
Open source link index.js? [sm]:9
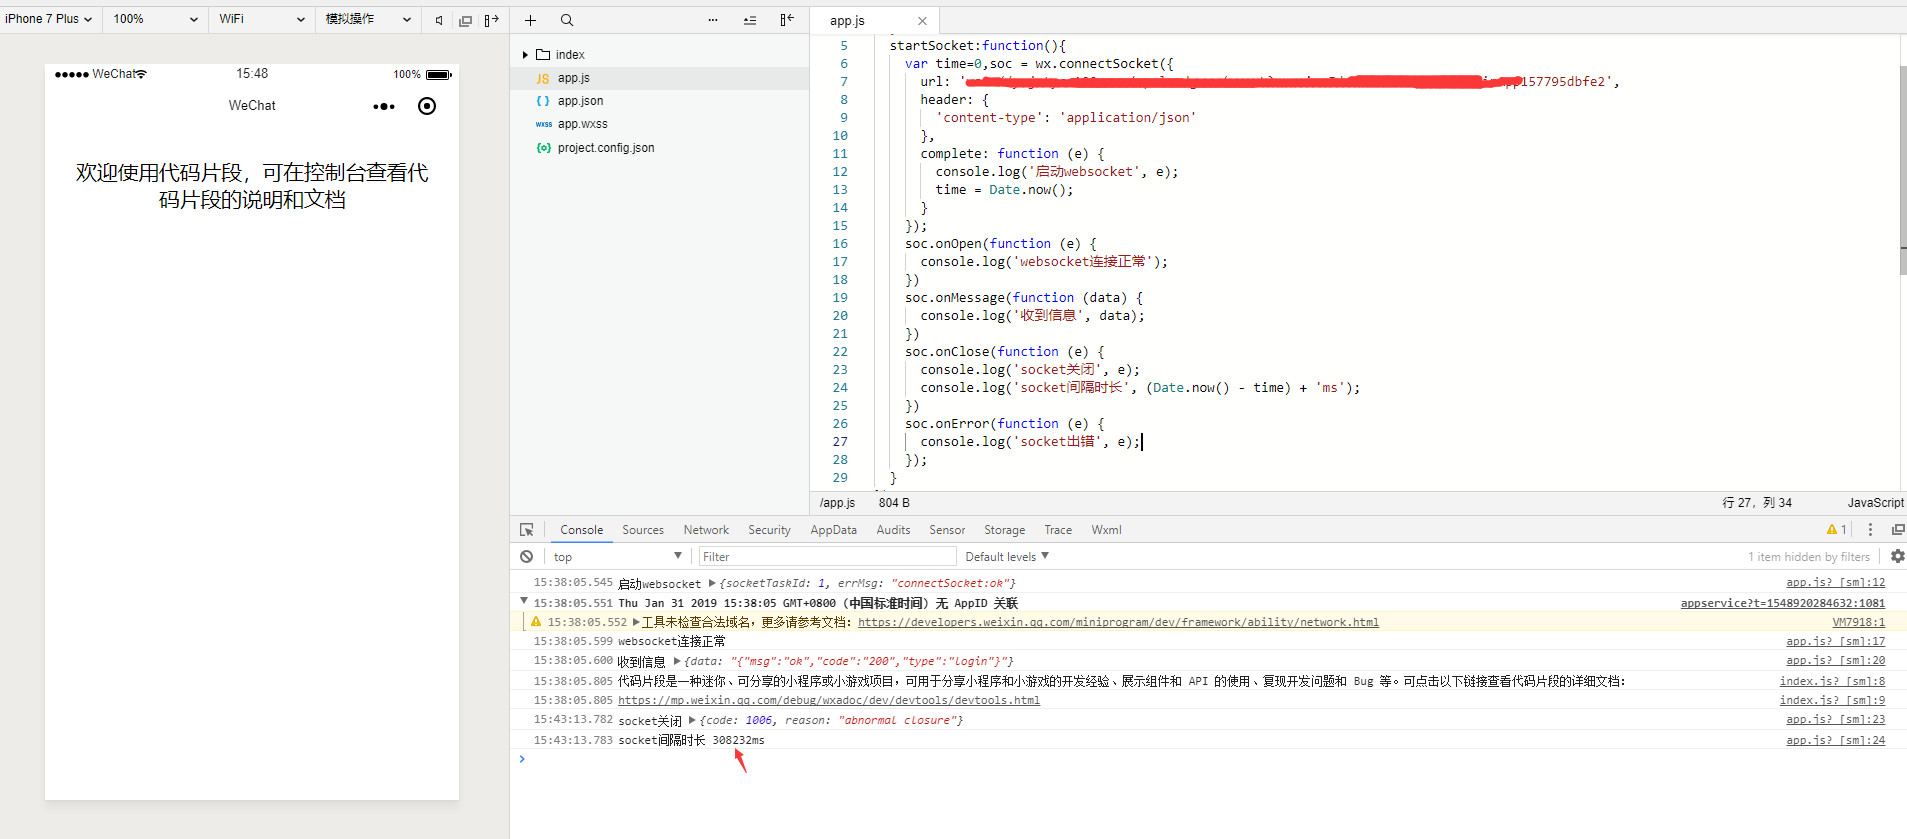click(x=1832, y=700)
